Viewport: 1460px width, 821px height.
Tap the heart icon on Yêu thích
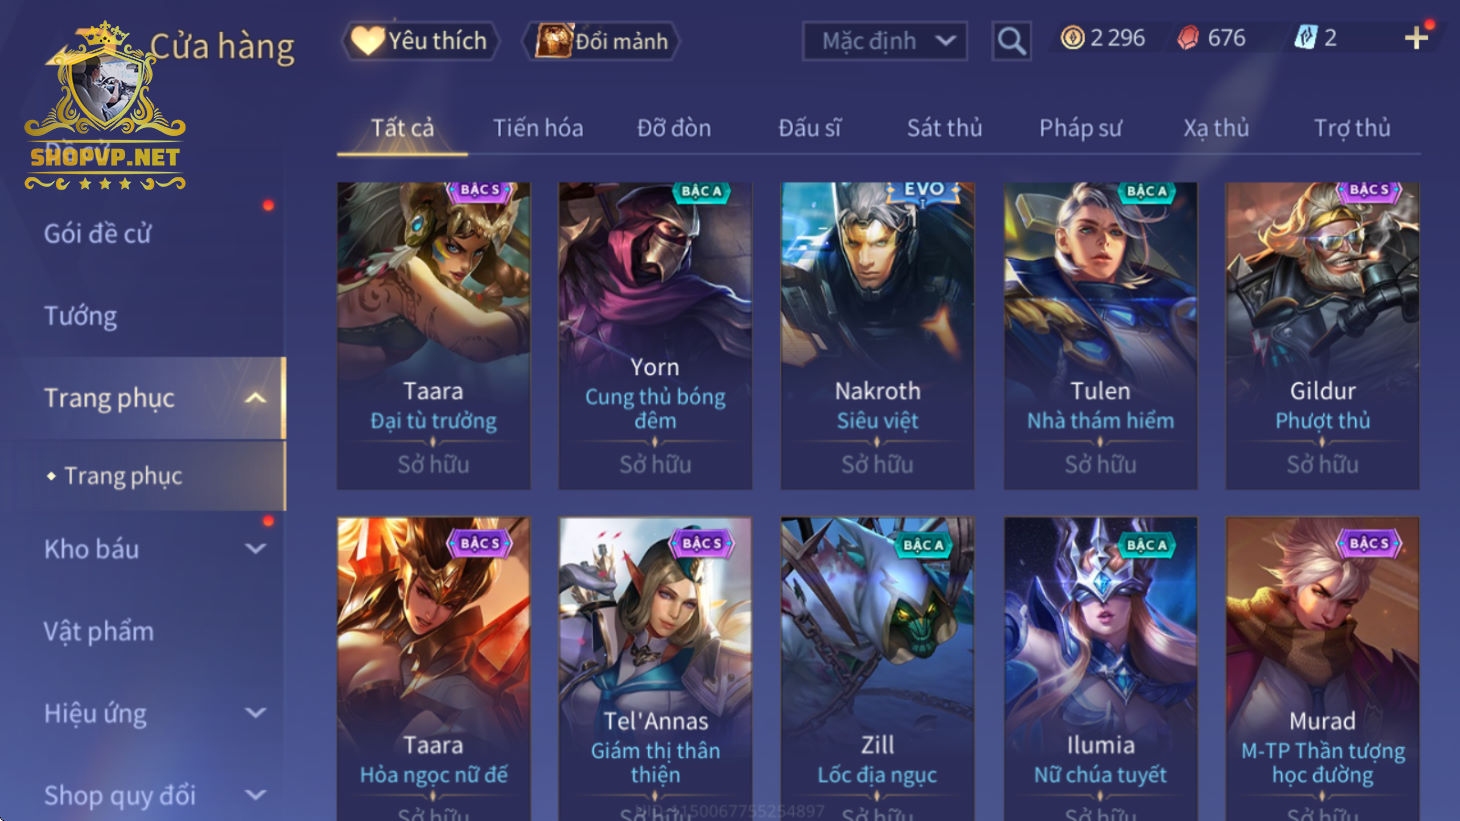point(367,41)
